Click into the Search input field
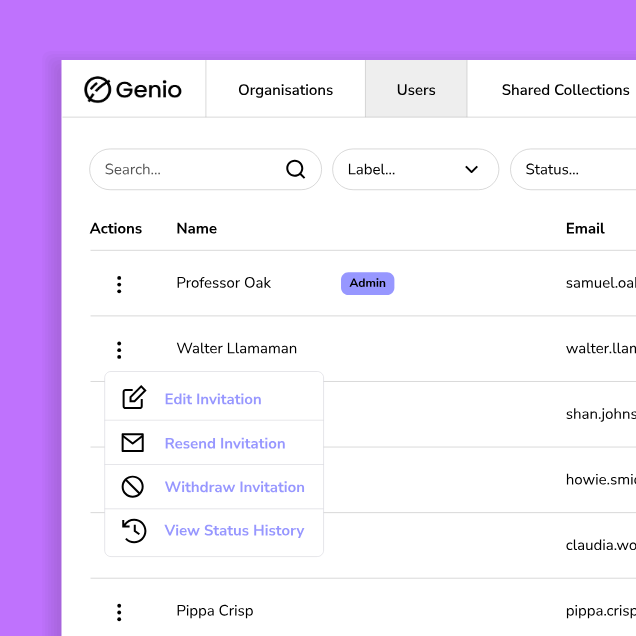The width and height of the screenshot is (636, 636). click(x=190, y=170)
